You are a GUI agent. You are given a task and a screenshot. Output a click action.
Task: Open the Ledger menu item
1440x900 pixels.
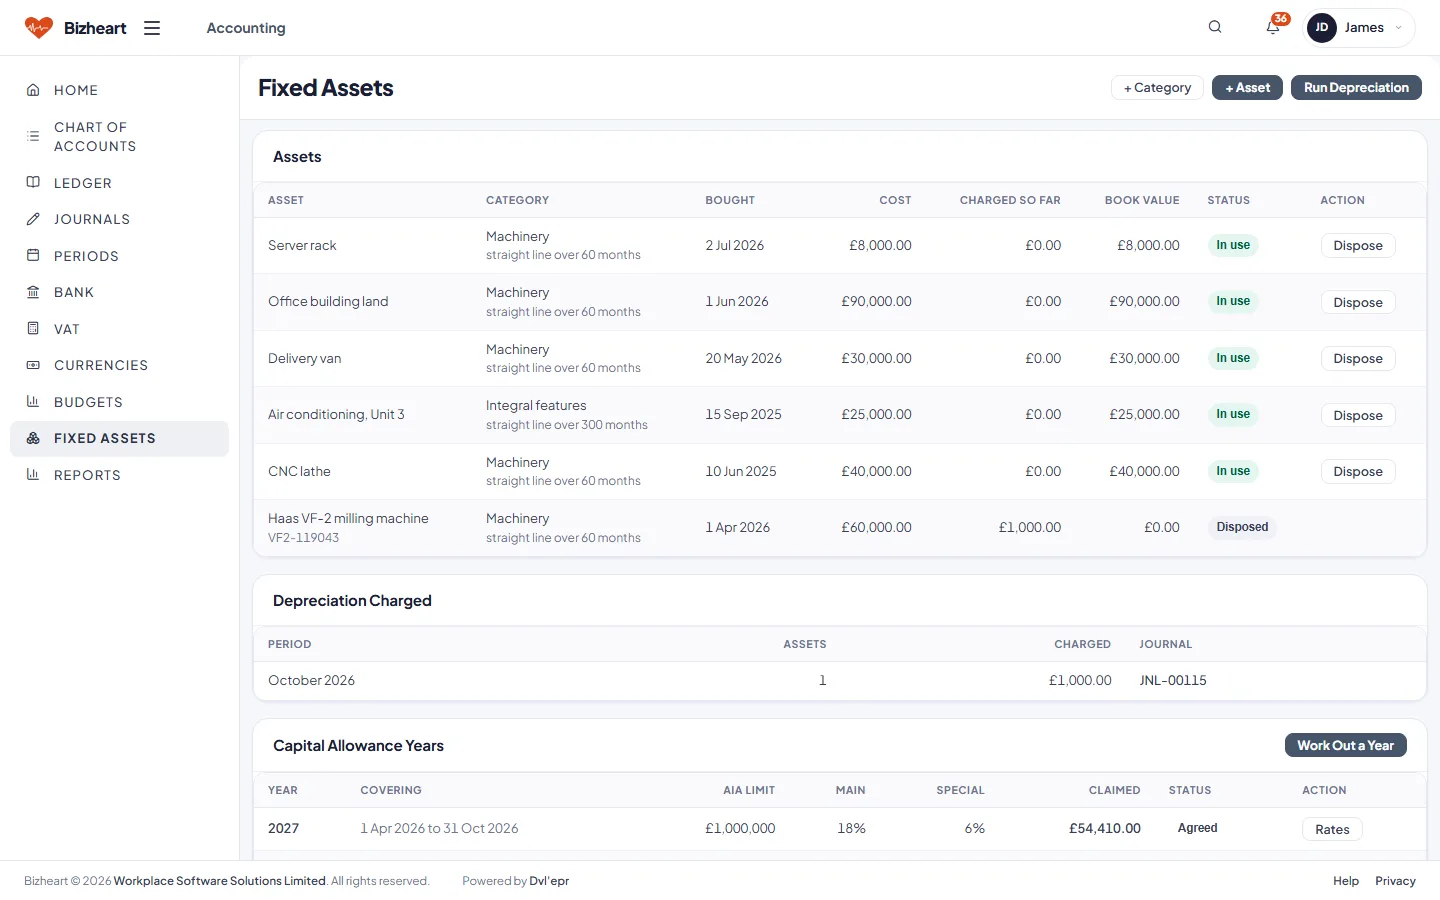tap(119, 183)
